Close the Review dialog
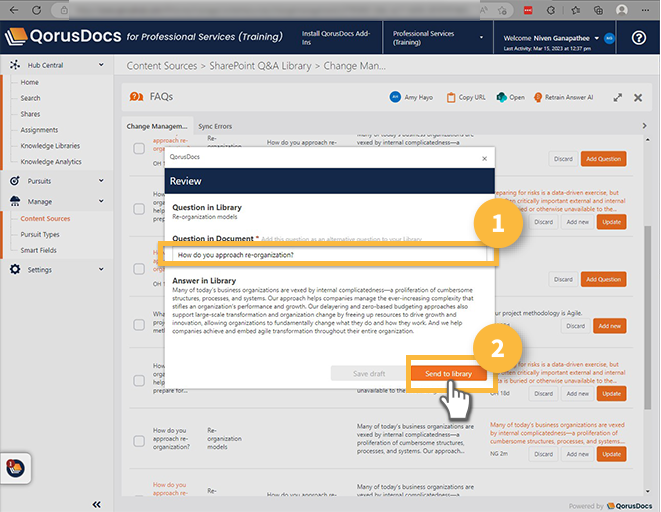Image resolution: width=661 pixels, height=512 pixels. 484,158
